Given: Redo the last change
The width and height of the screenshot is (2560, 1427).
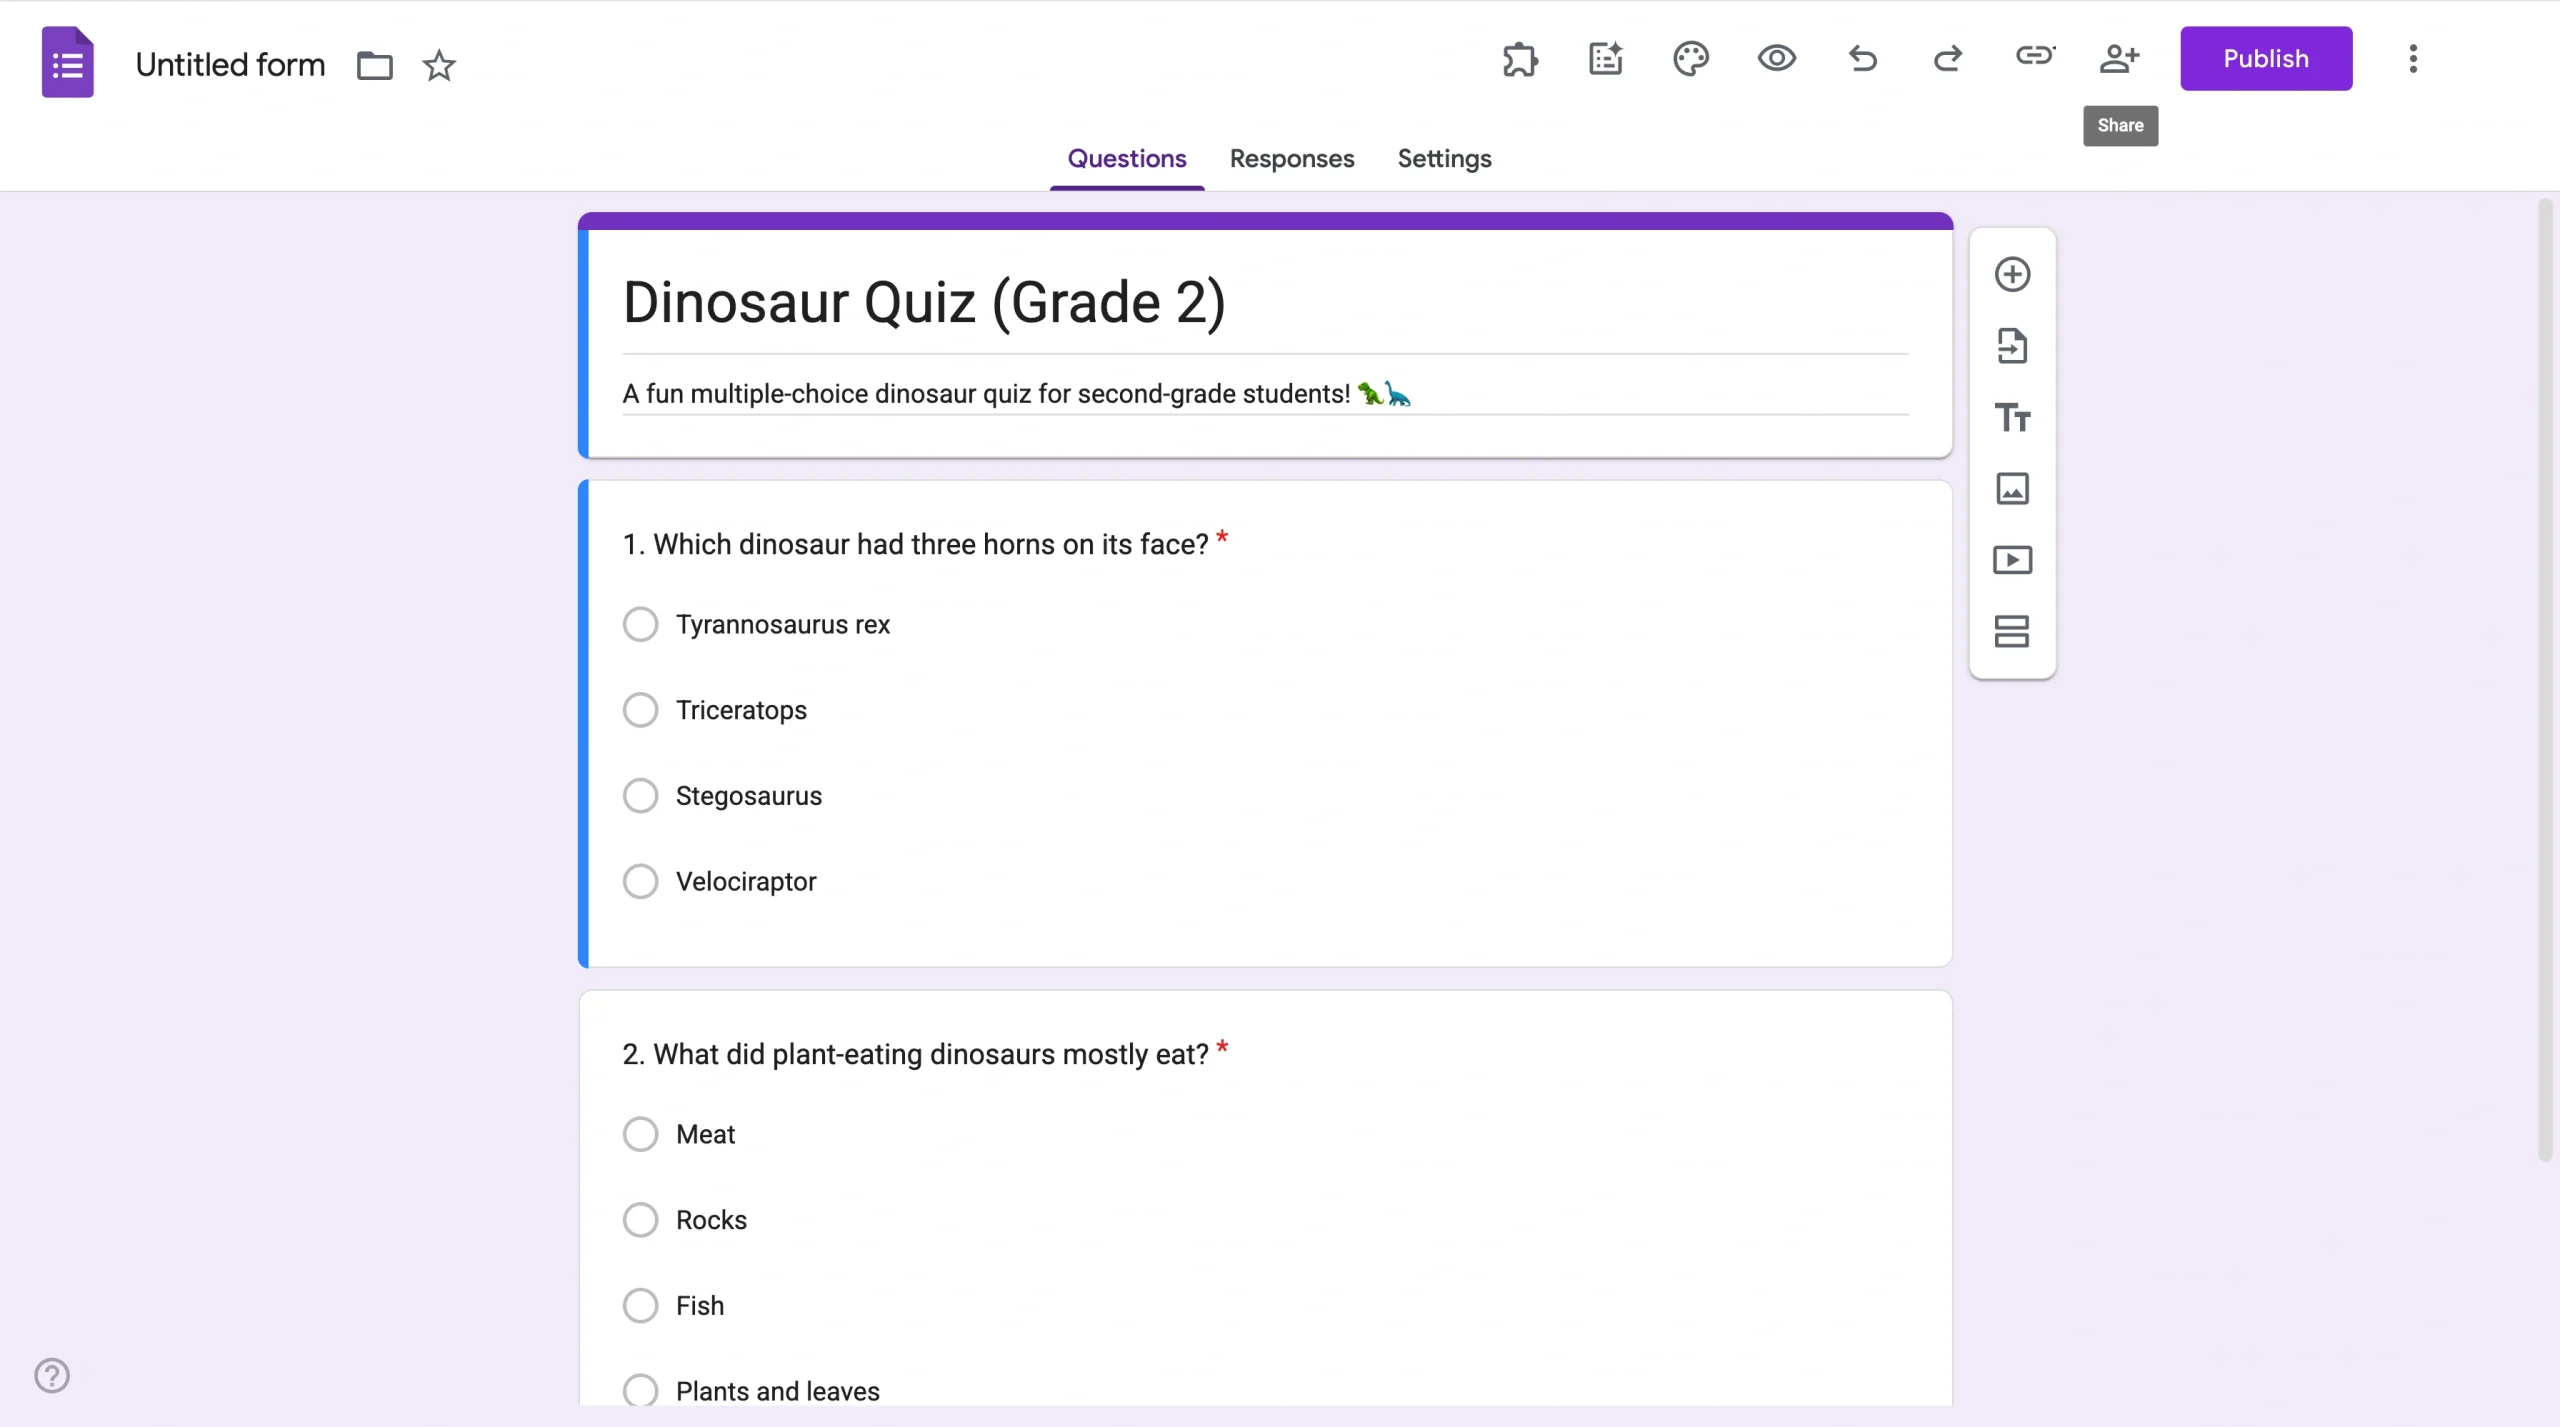Looking at the screenshot, I should [1948, 59].
